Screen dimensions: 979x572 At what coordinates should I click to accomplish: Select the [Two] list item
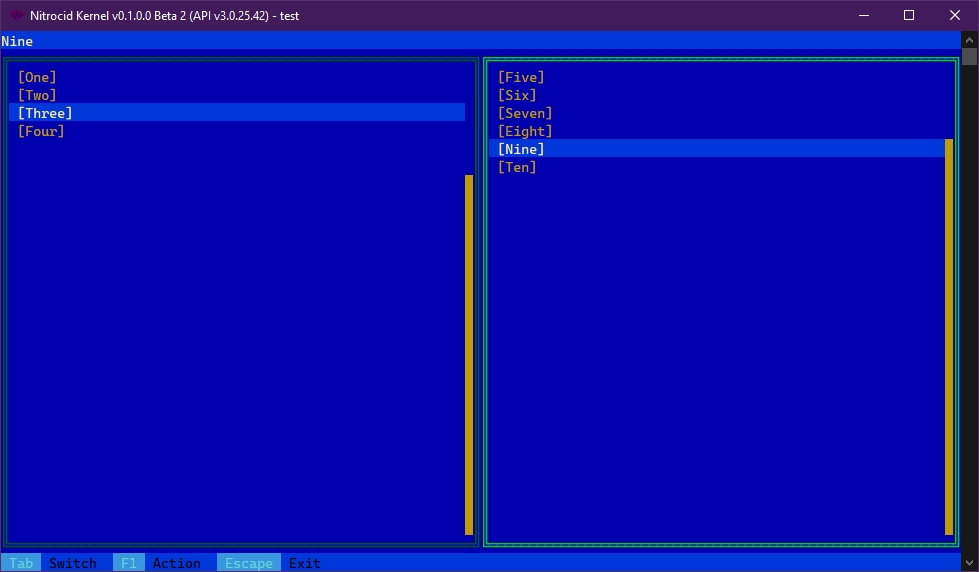pyautogui.click(x=37, y=95)
